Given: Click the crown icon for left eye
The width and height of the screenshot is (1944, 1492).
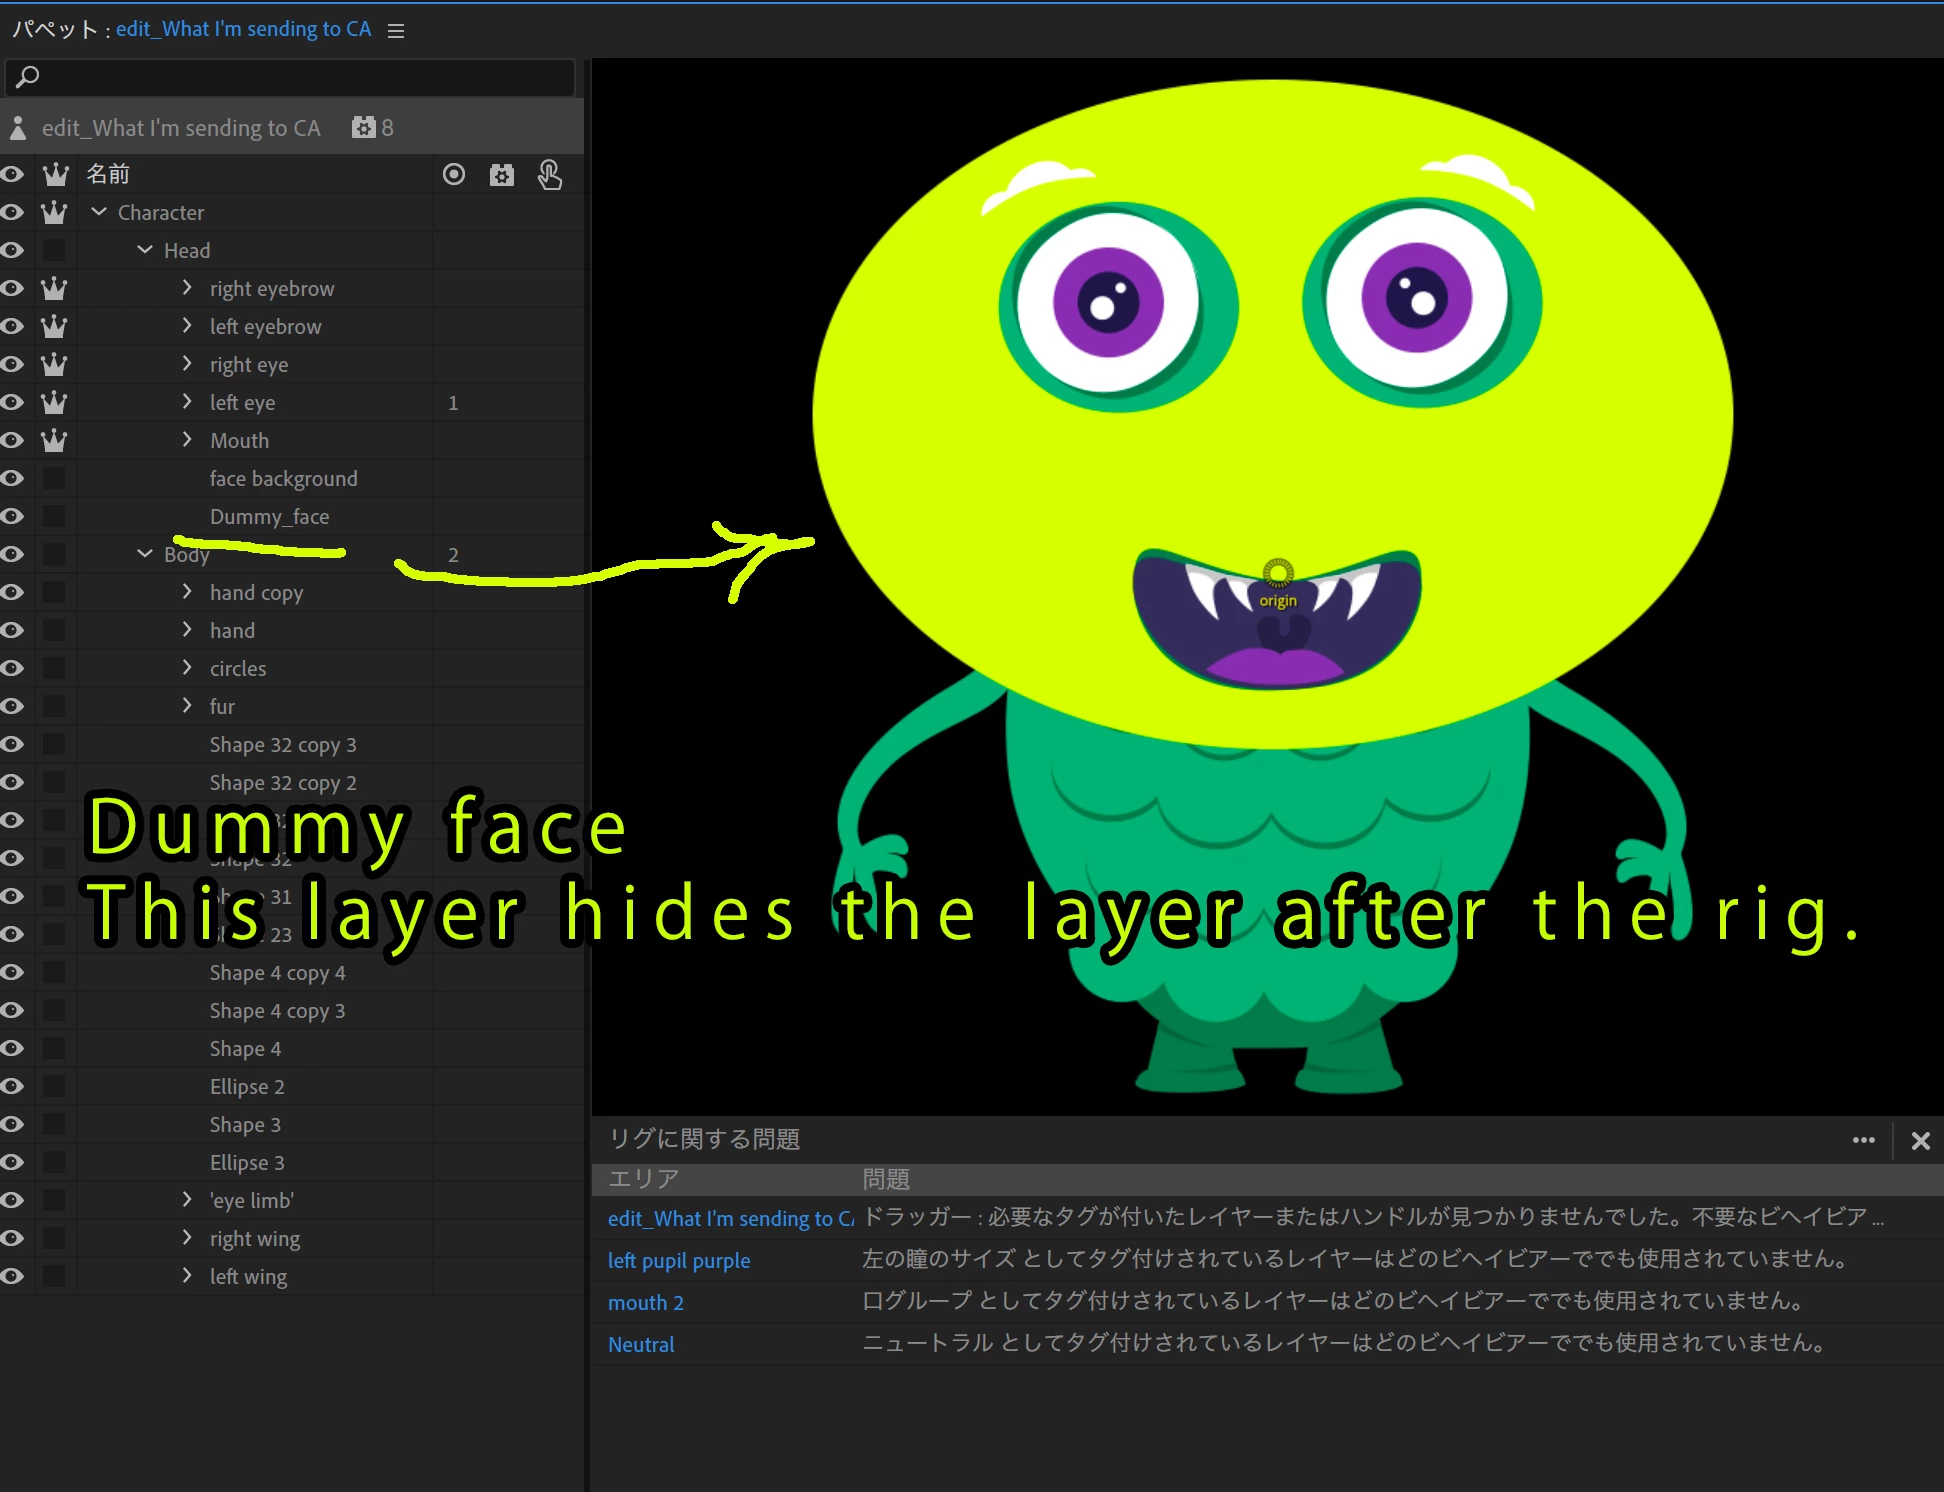Looking at the screenshot, I should (x=54, y=402).
